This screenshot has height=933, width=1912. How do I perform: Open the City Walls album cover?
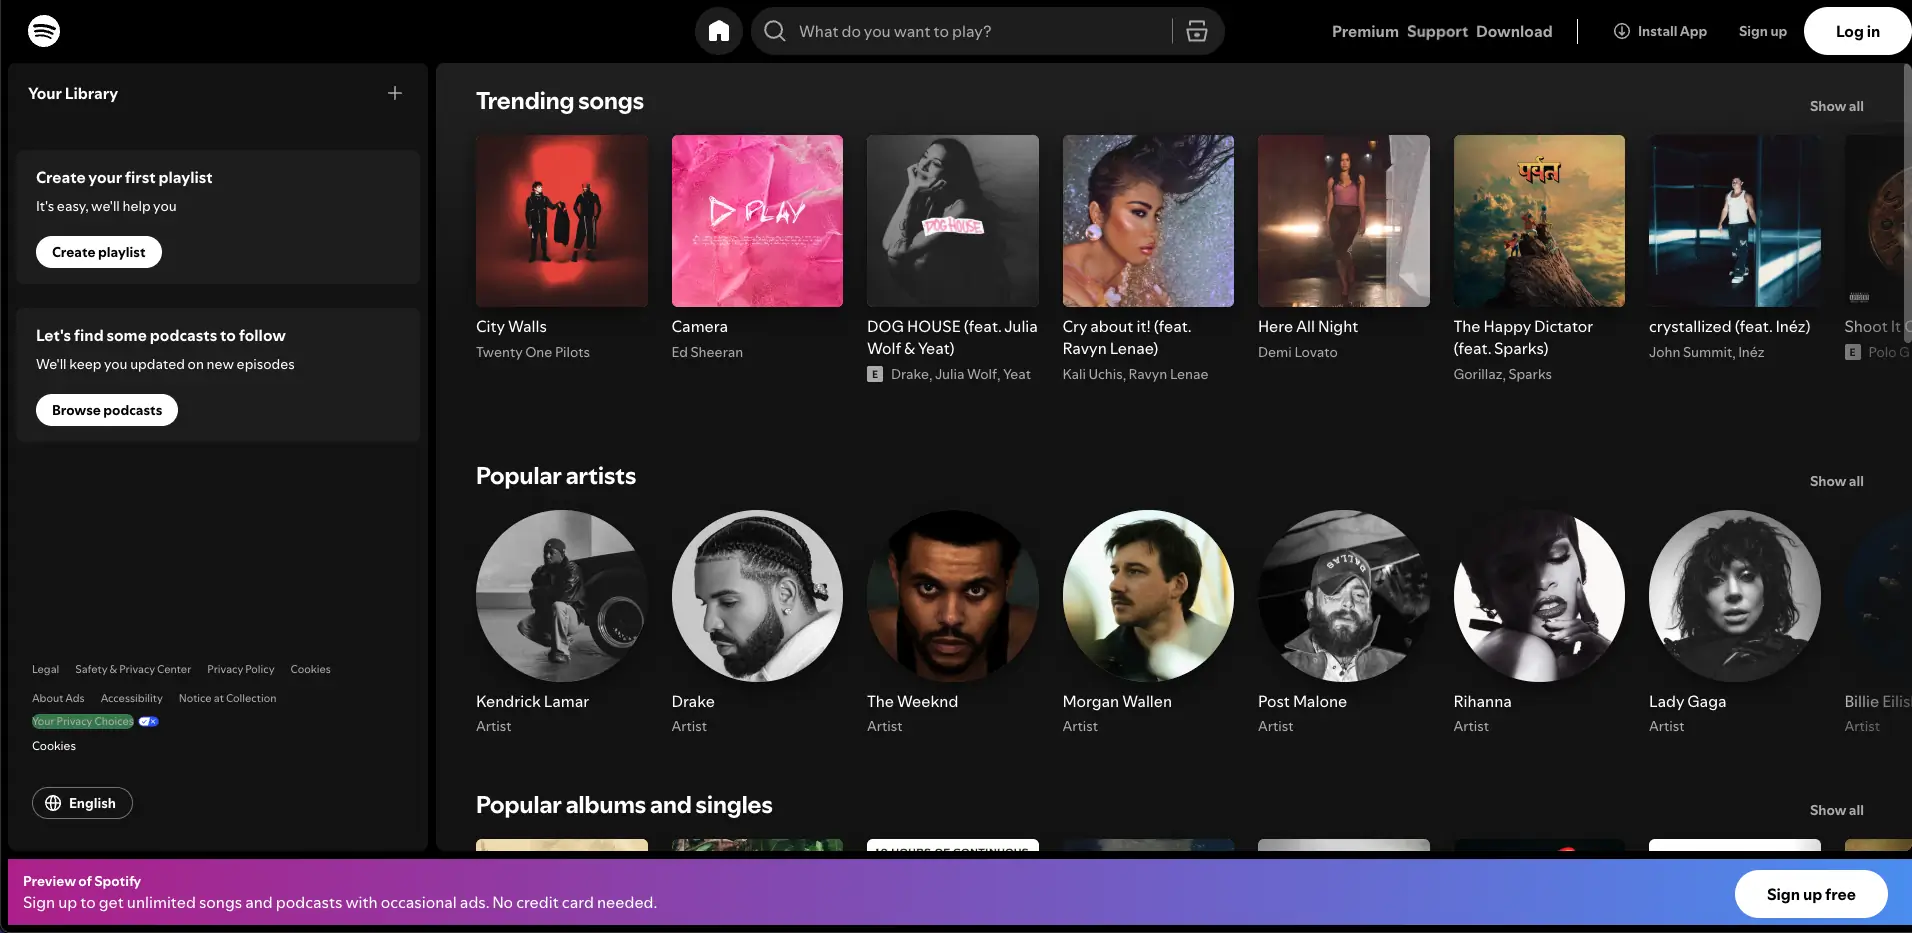click(x=561, y=221)
